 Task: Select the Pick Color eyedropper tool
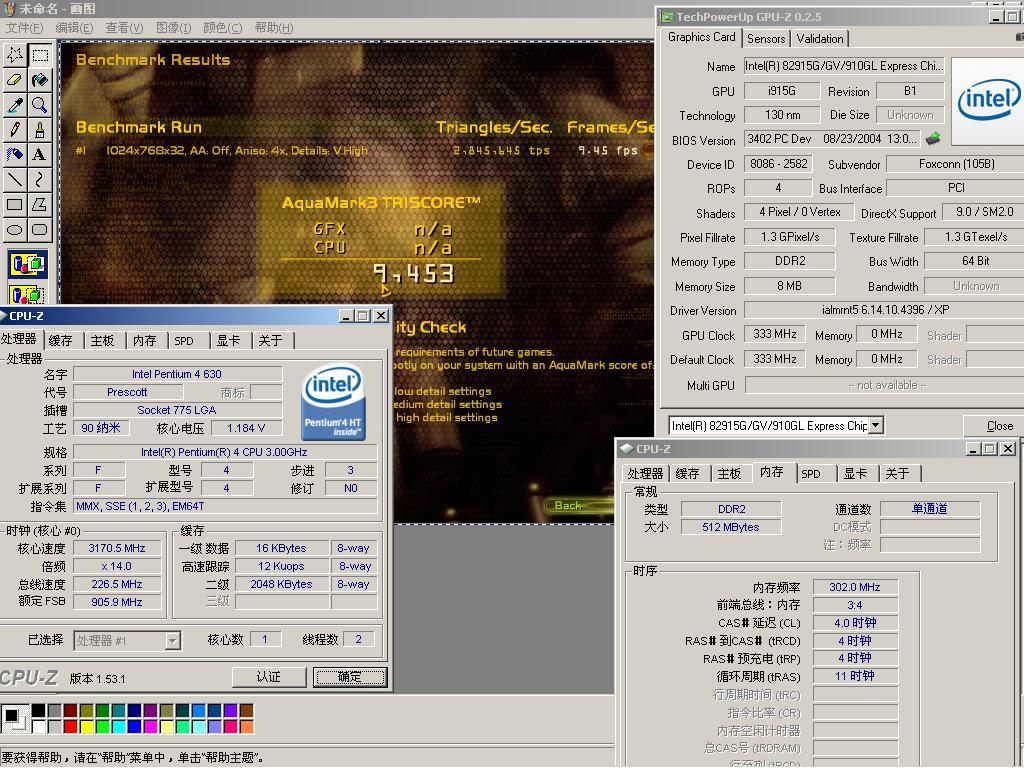(x=14, y=104)
